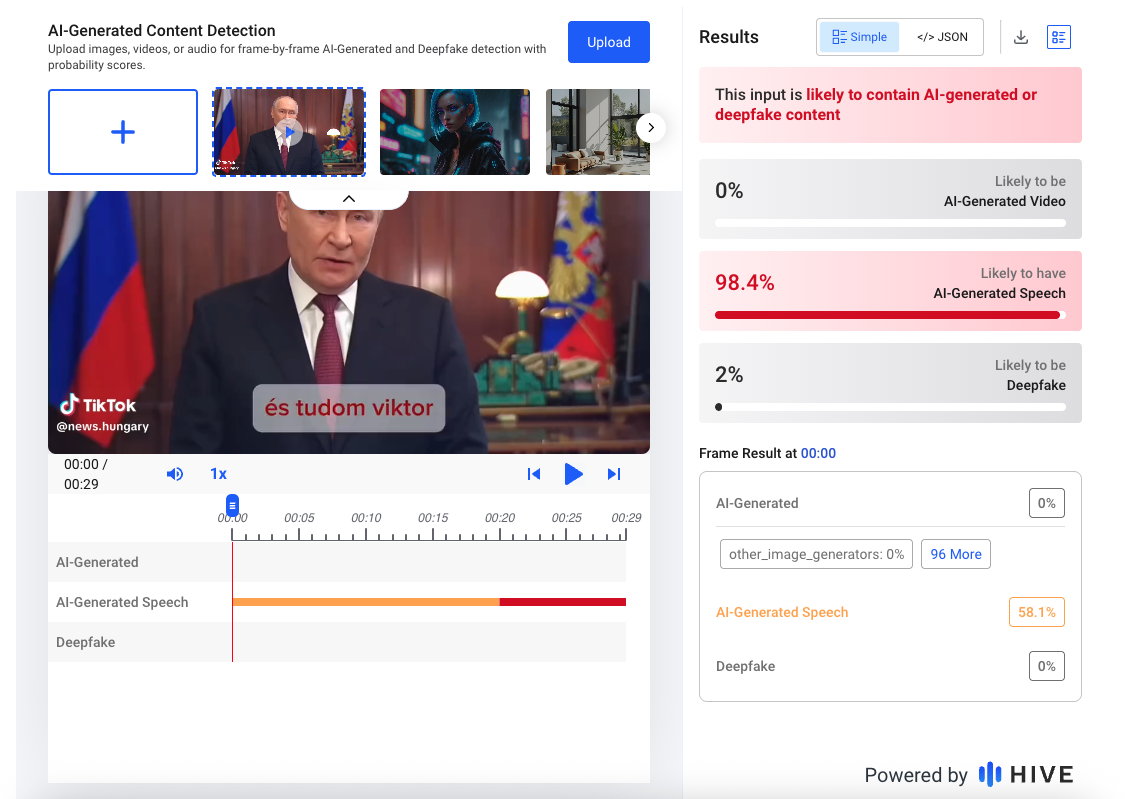Select the cyberpunk woman sample thumbnail

[455, 132]
